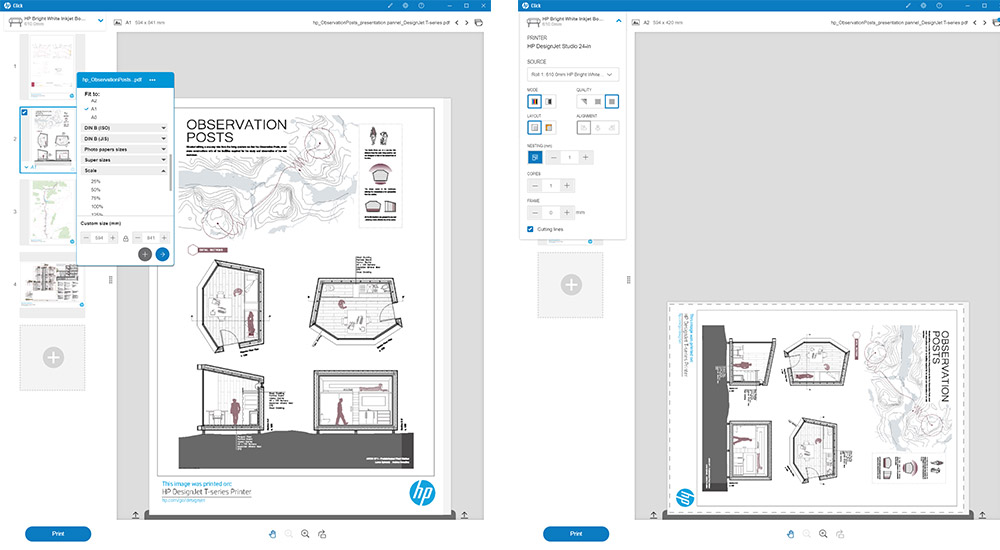Select orange Layout option icon

click(x=548, y=128)
